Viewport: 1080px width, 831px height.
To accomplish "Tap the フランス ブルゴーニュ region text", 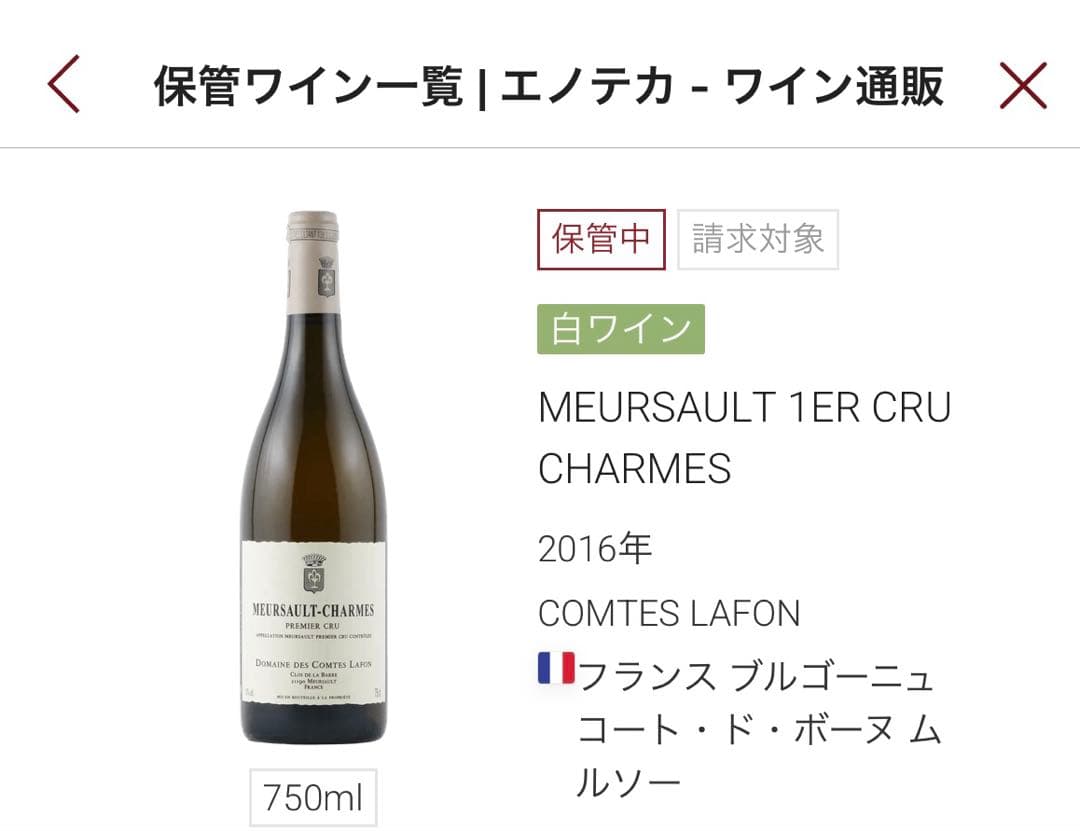I will point(756,676).
